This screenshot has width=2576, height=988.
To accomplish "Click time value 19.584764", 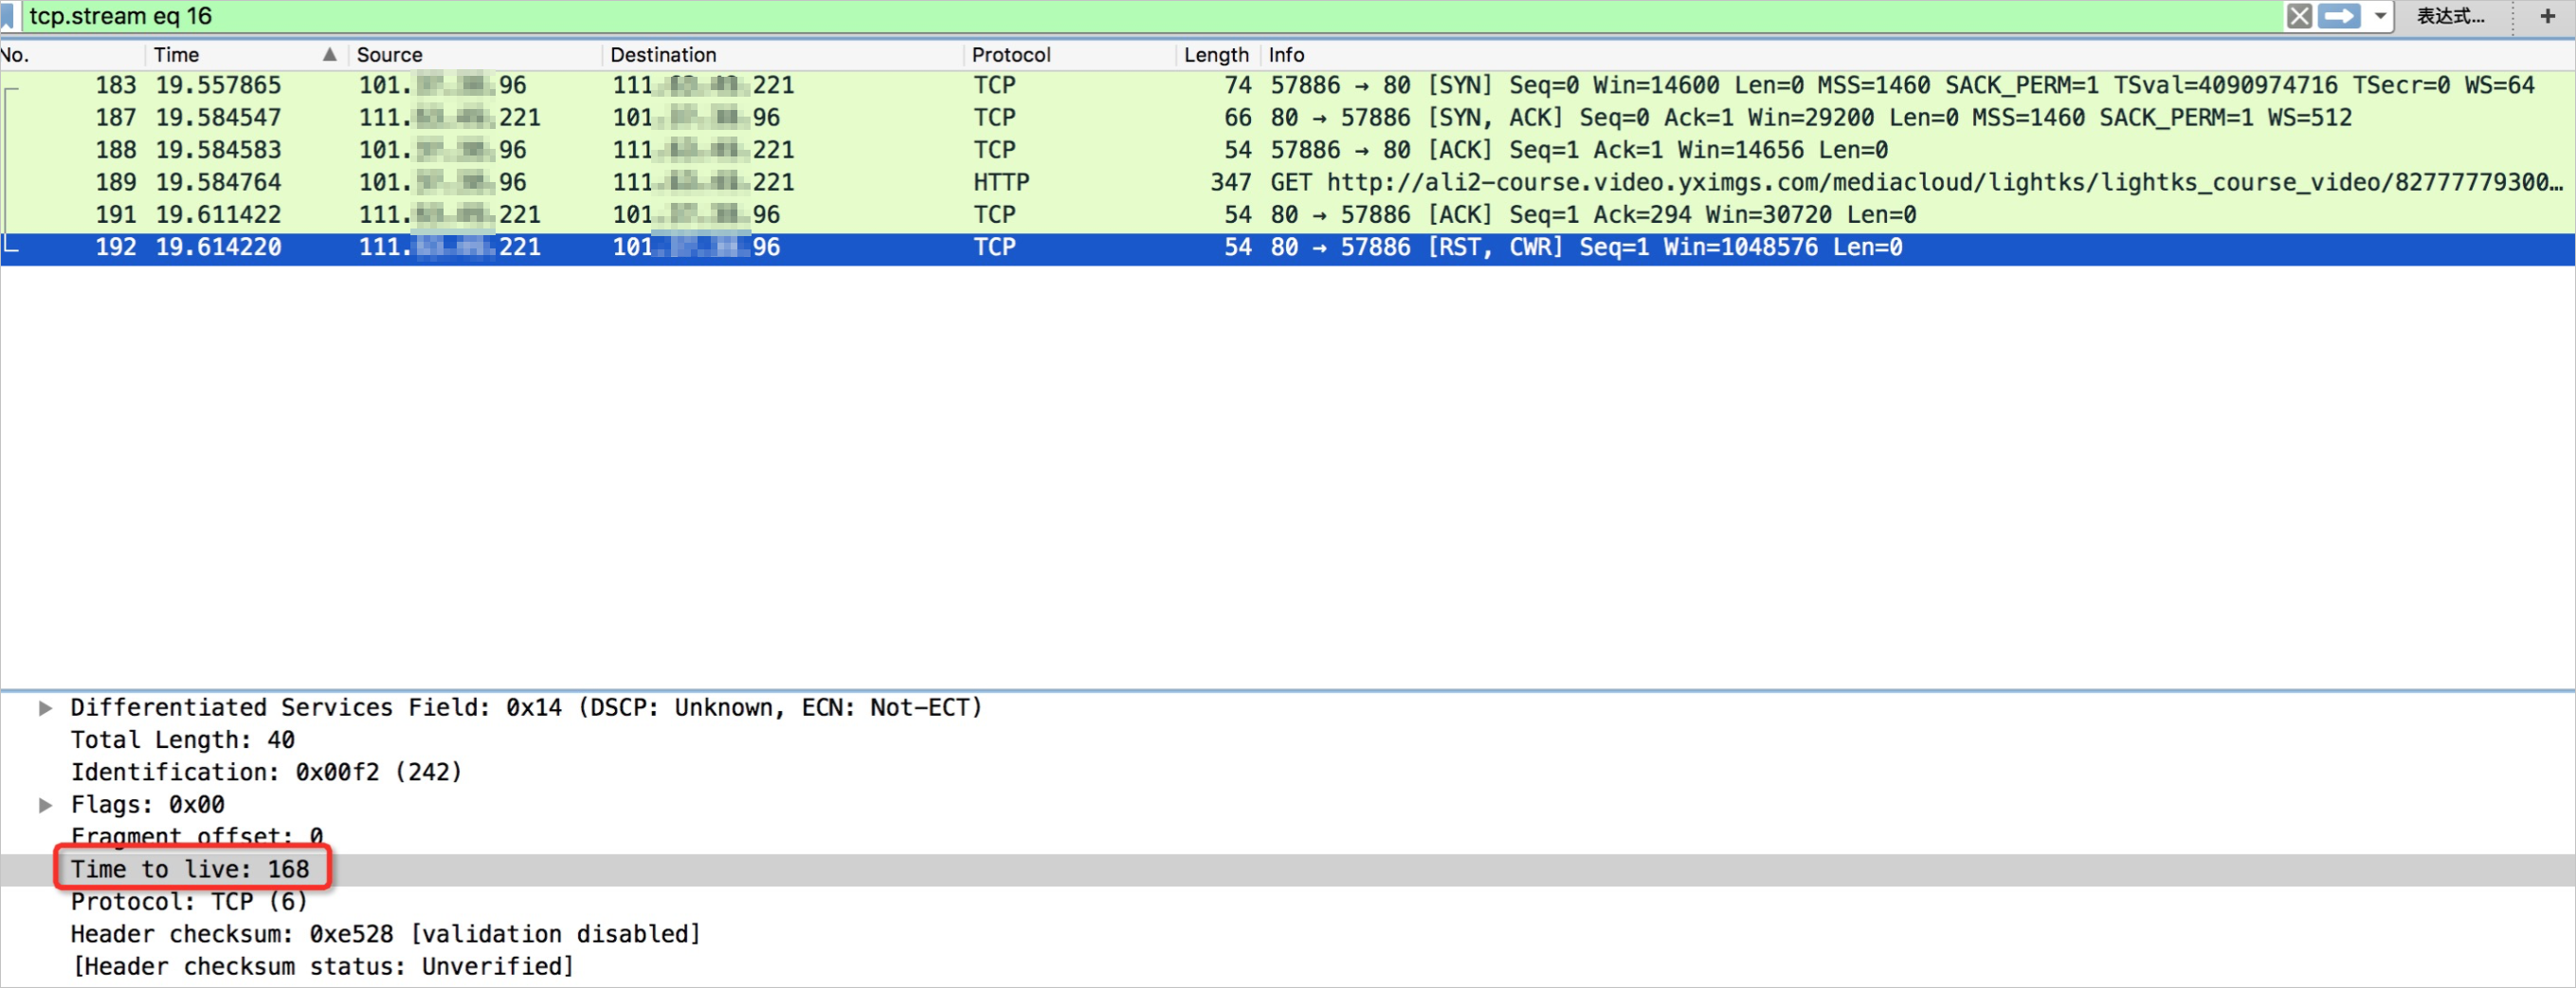I will pyautogui.click(x=218, y=183).
